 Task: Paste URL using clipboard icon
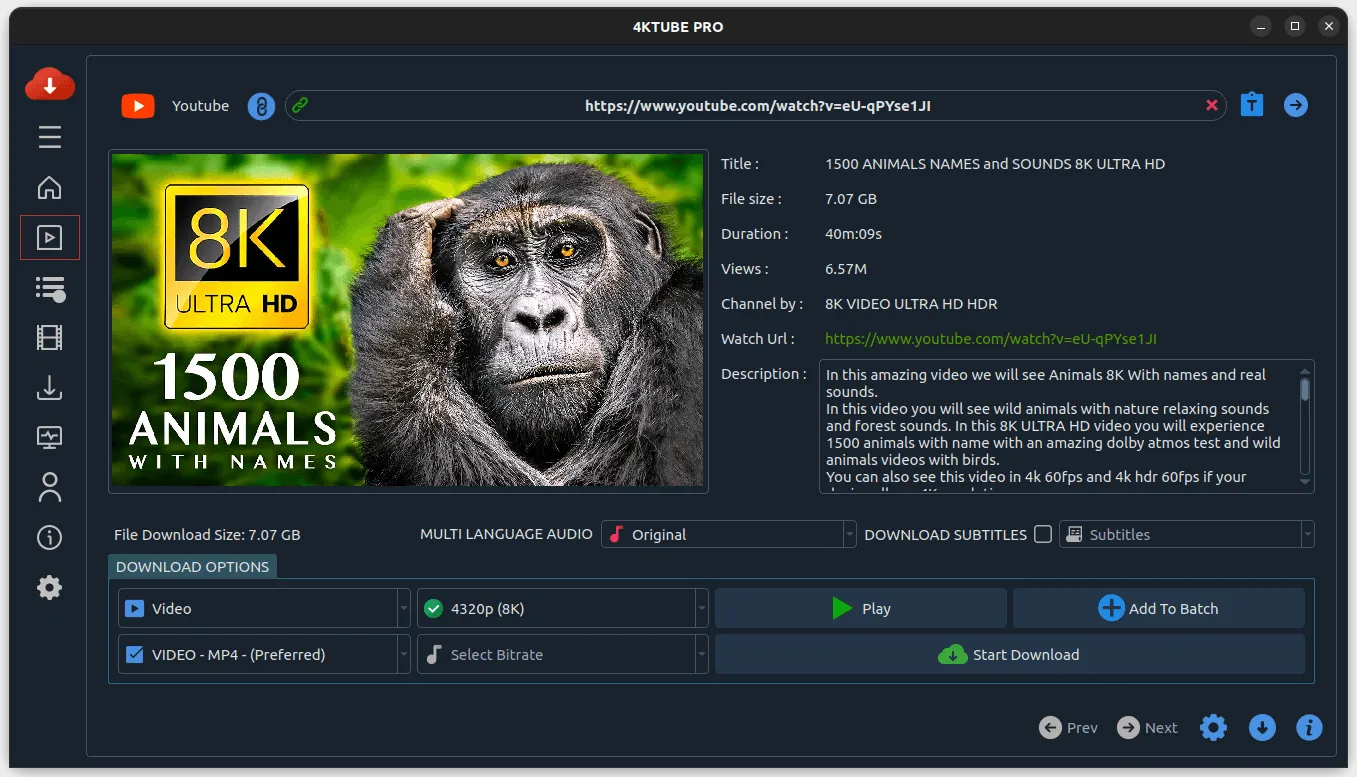click(1252, 105)
